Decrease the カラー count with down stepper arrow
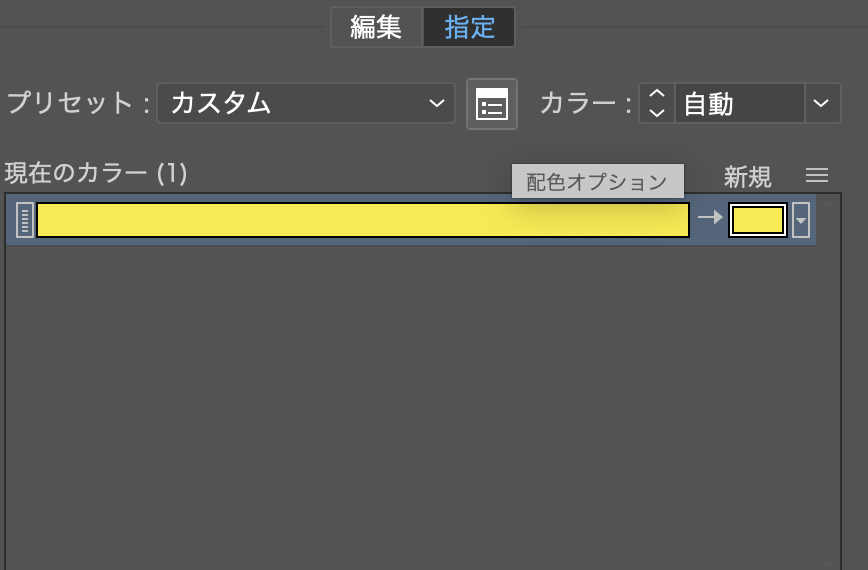868x570 pixels. tap(657, 112)
